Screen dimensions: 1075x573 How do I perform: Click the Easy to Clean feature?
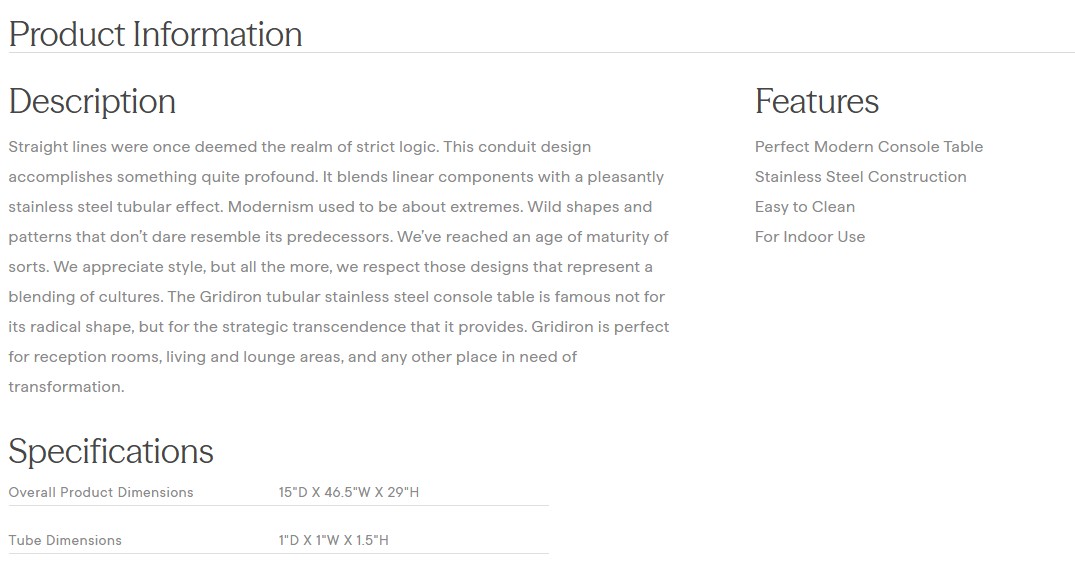click(x=804, y=207)
